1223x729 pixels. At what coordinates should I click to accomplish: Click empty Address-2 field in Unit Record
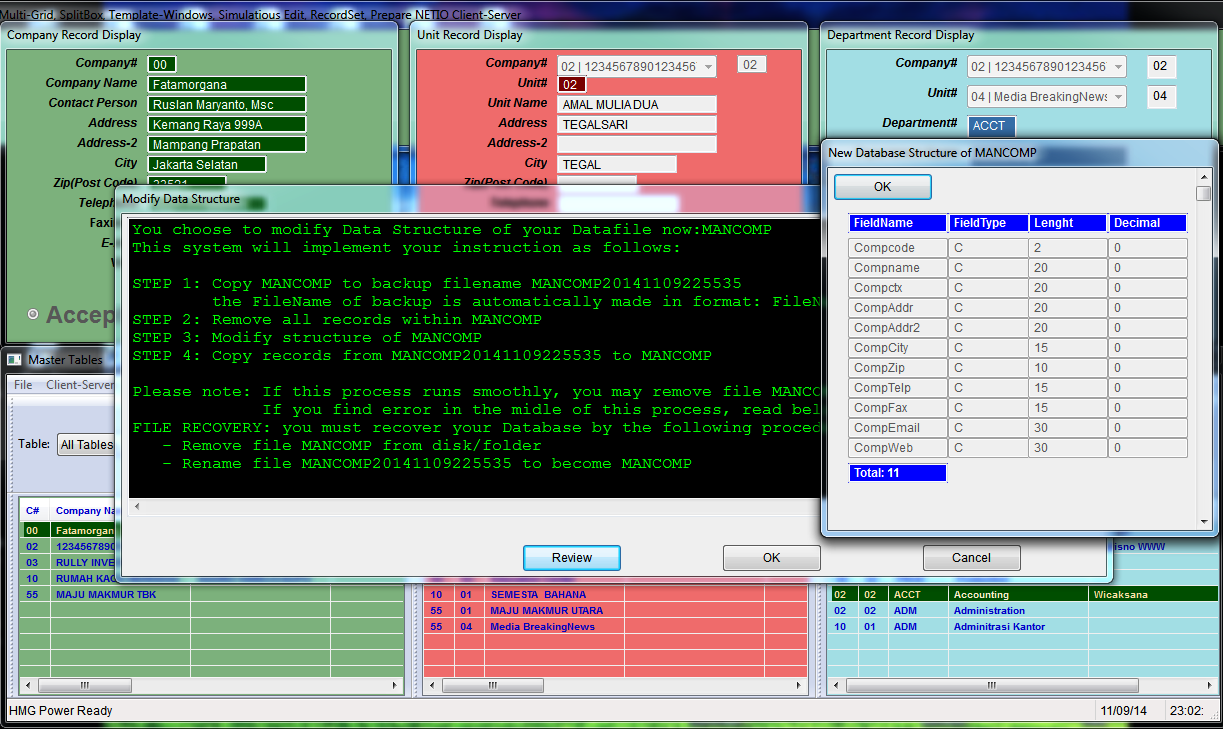click(x=637, y=145)
